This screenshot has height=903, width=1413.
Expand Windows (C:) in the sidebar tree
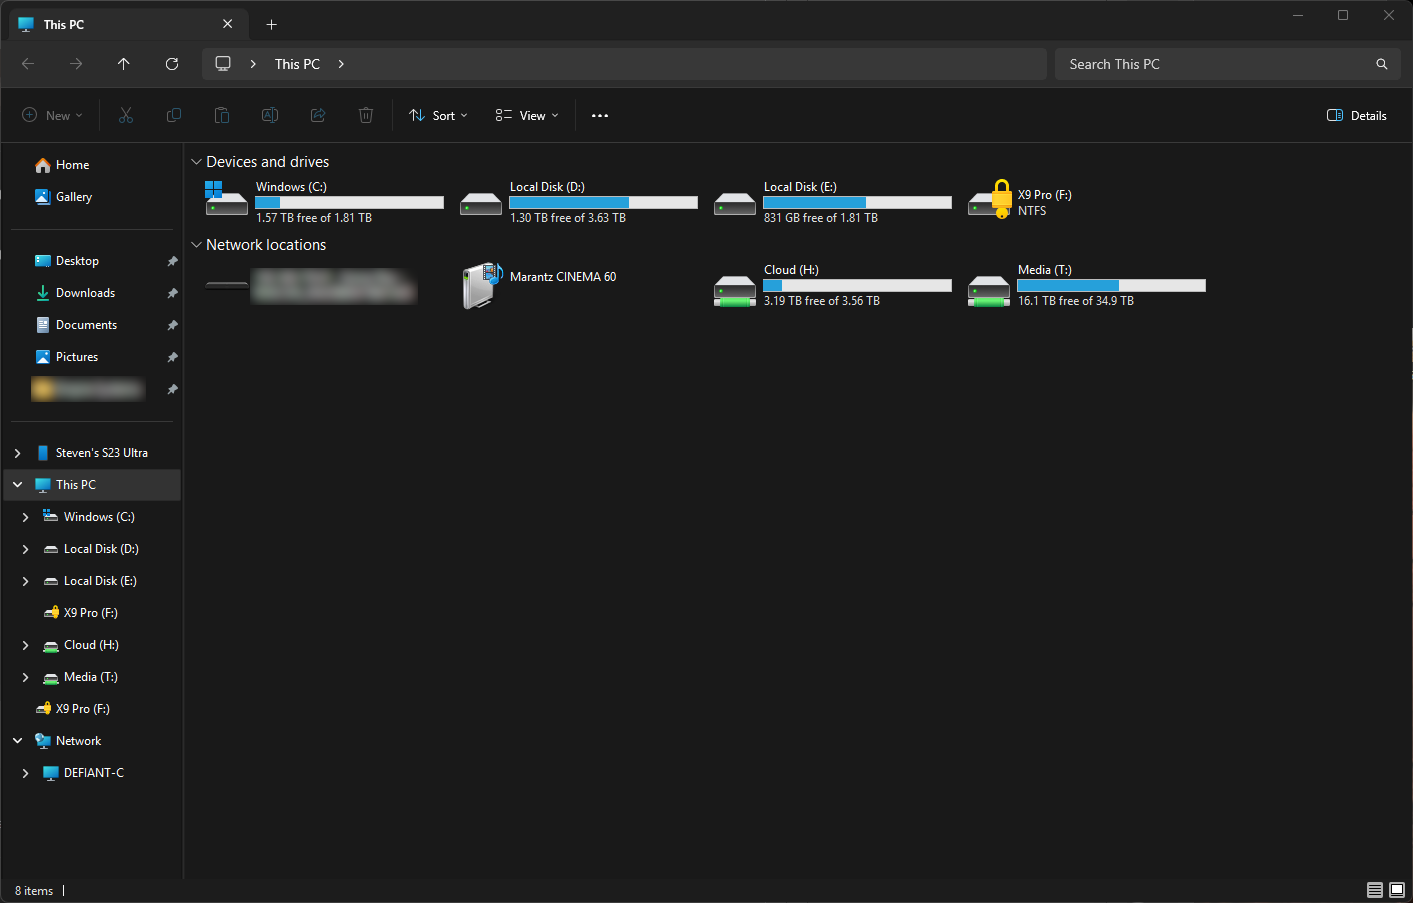pos(25,516)
